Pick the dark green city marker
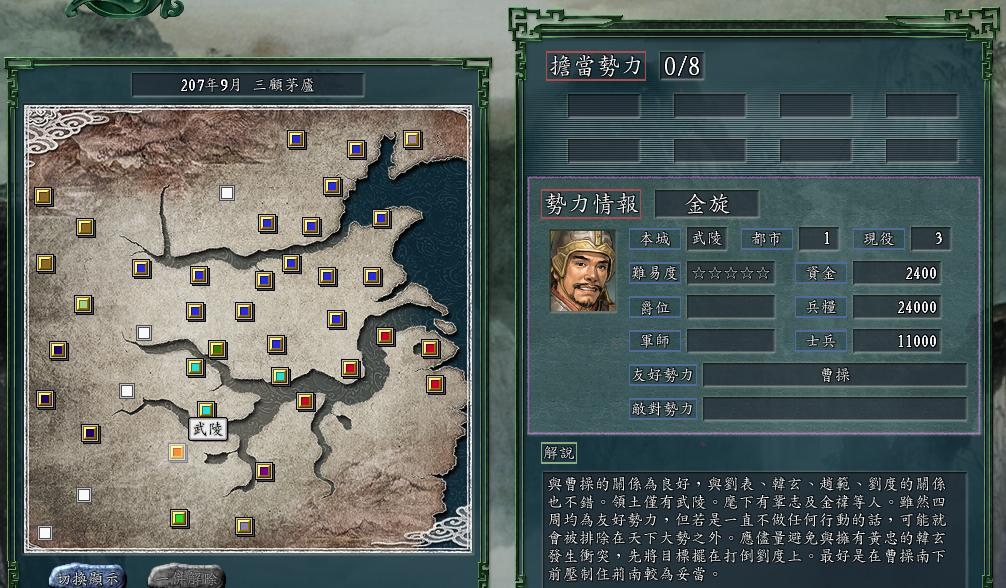 tap(217, 349)
